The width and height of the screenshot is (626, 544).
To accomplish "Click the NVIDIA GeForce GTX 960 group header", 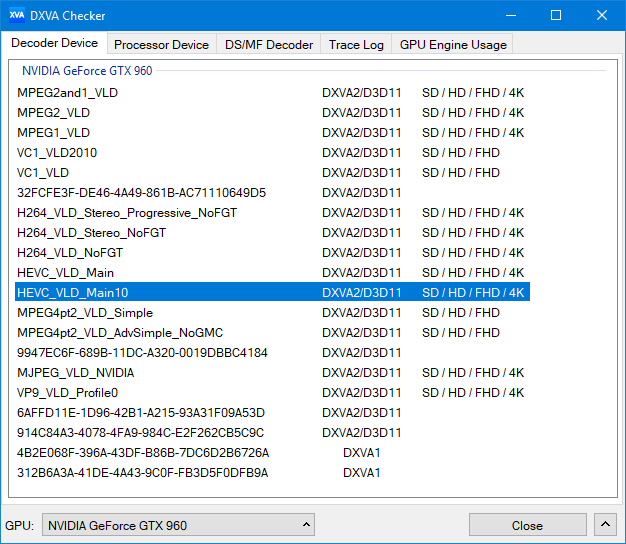I will click(87, 71).
